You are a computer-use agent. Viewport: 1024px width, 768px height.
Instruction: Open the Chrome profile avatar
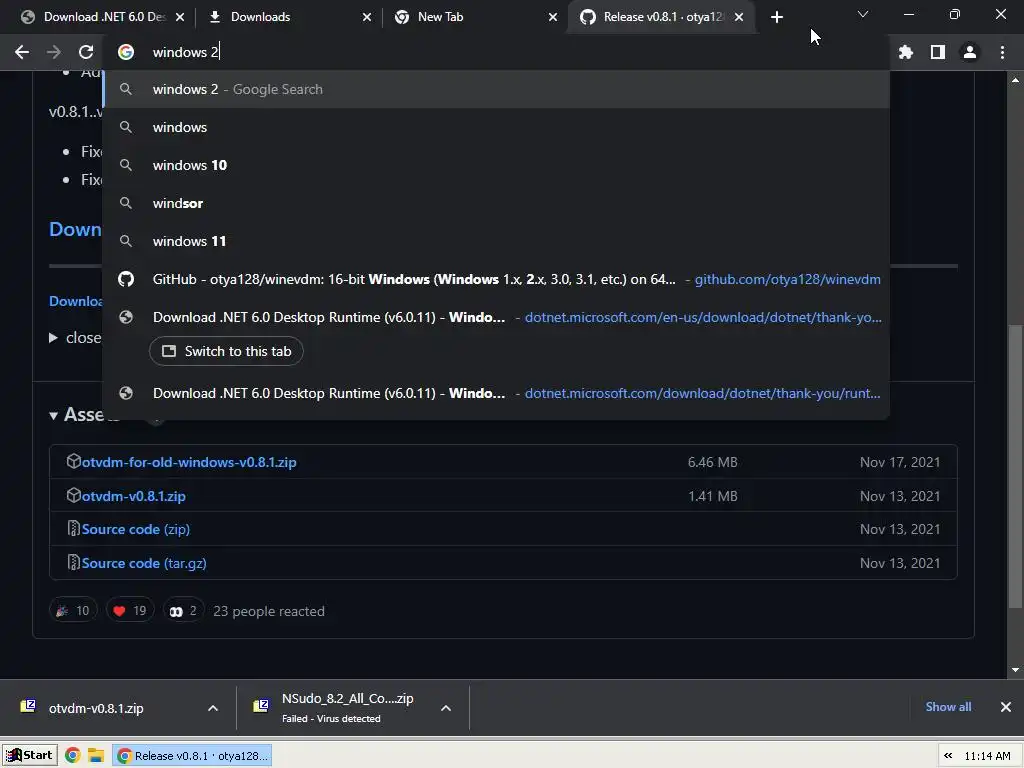click(970, 52)
